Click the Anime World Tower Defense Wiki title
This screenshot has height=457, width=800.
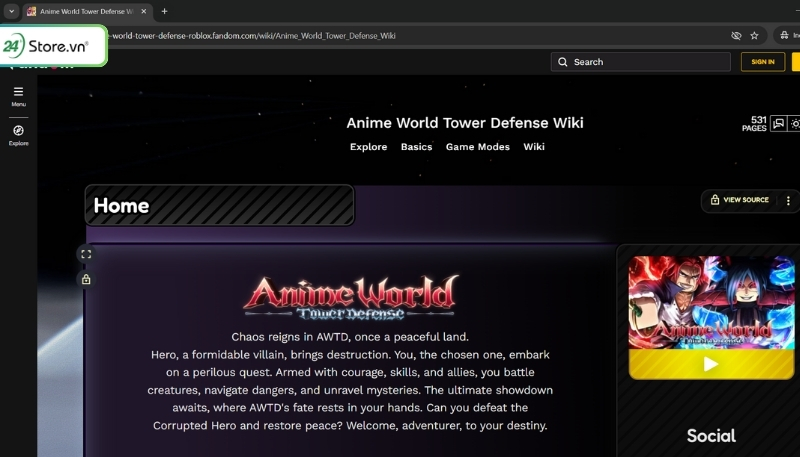pyautogui.click(x=465, y=123)
